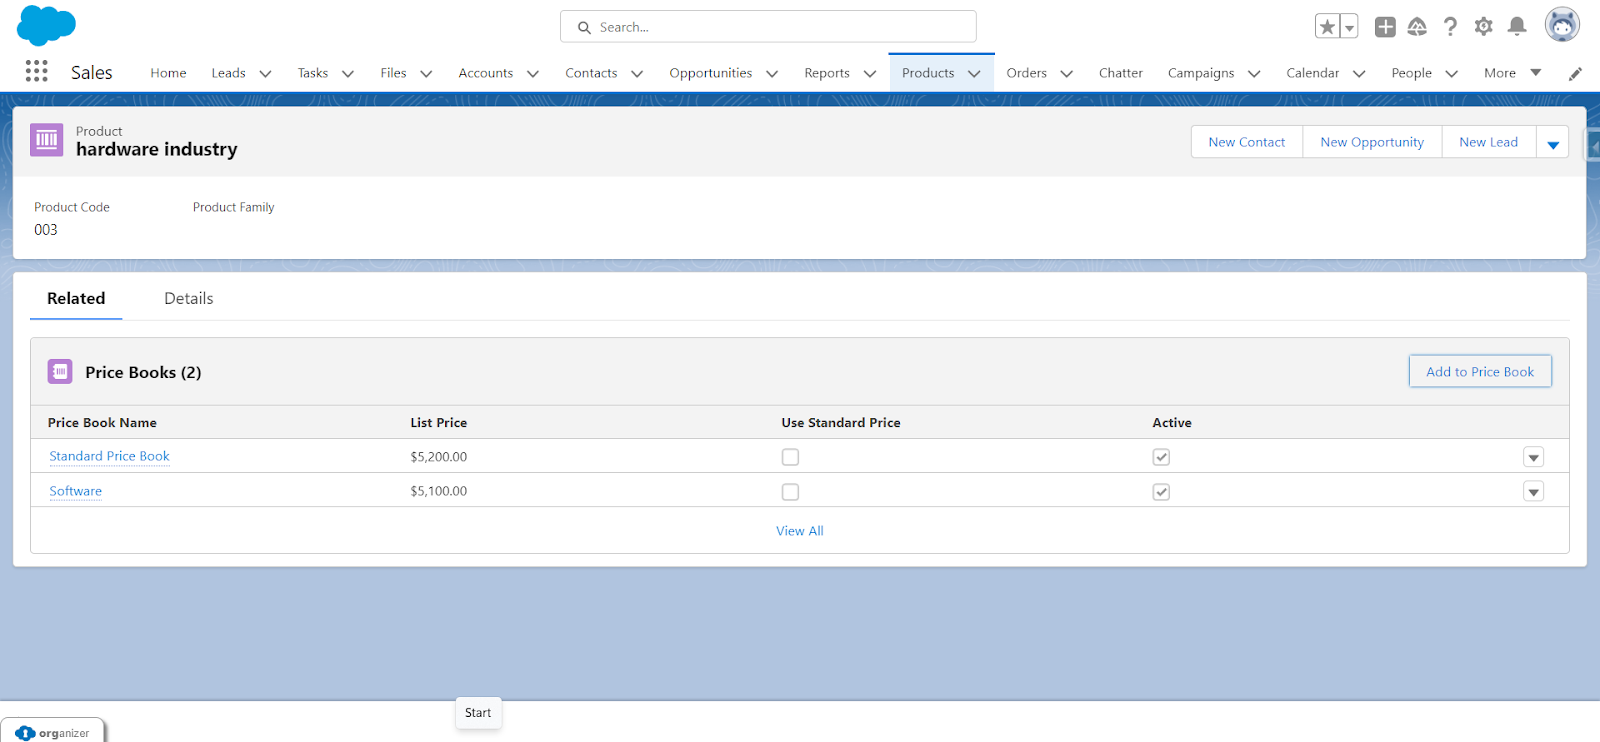The width and height of the screenshot is (1600, 742).
Task: Open the Trailhead guidance icon
Action: pyautogui.click(x=1417, y=27)
